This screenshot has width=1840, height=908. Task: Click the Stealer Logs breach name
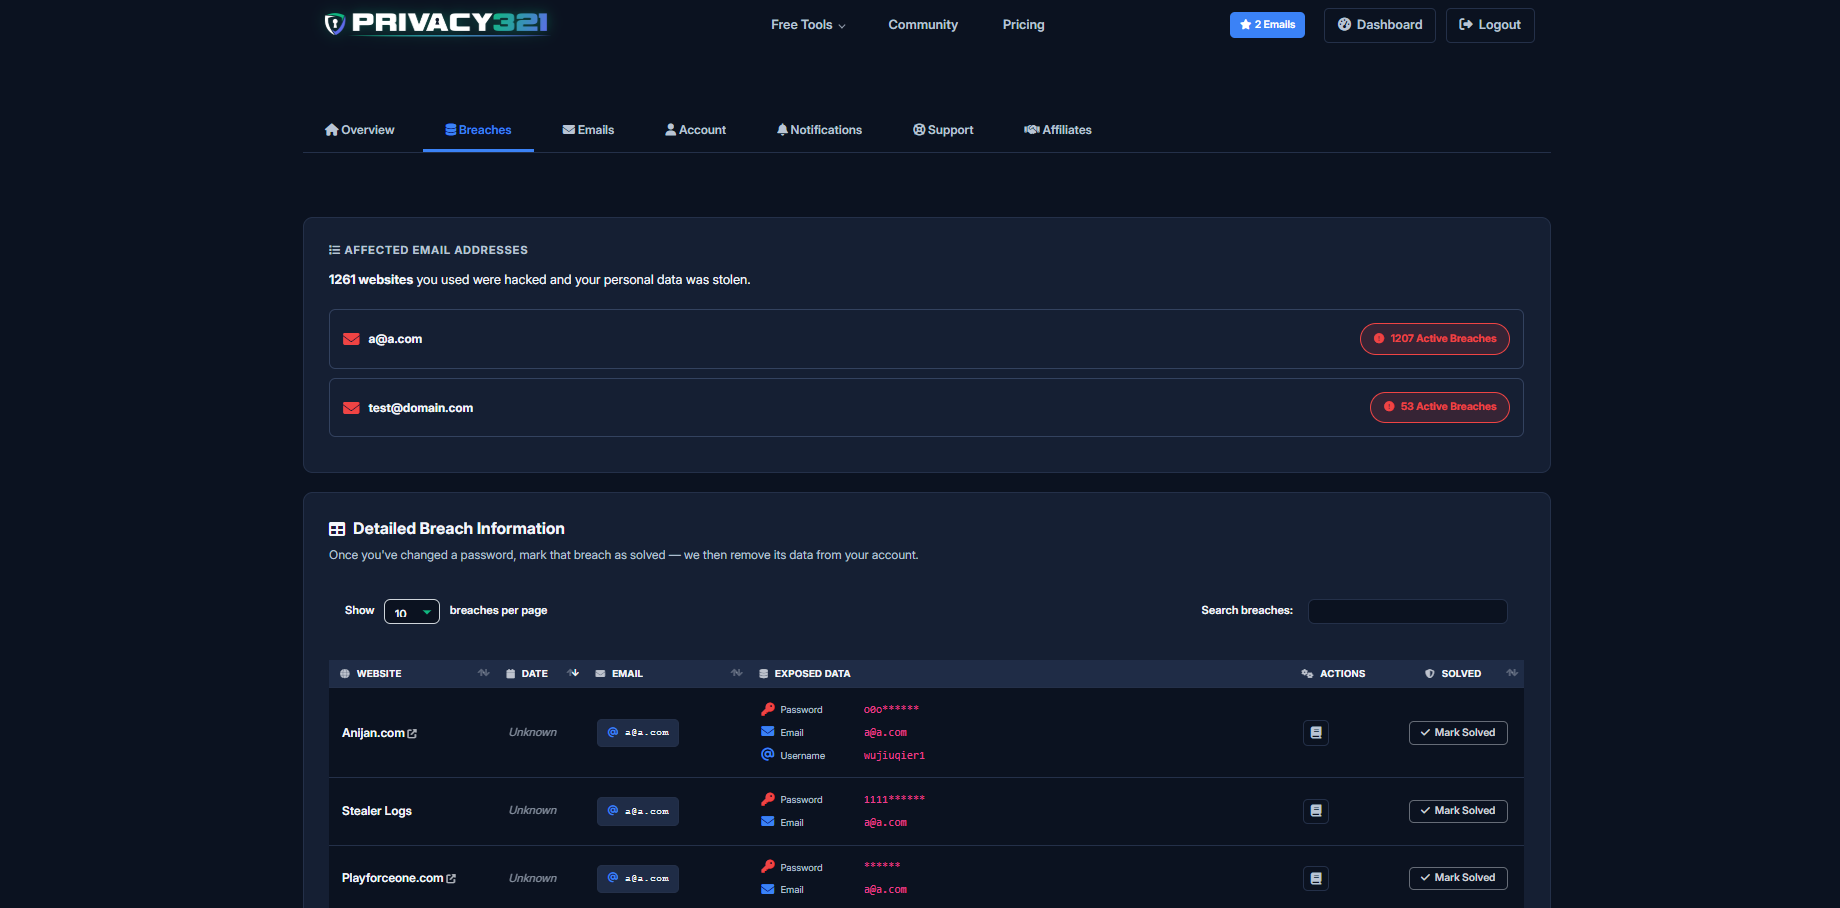point(377,811)
